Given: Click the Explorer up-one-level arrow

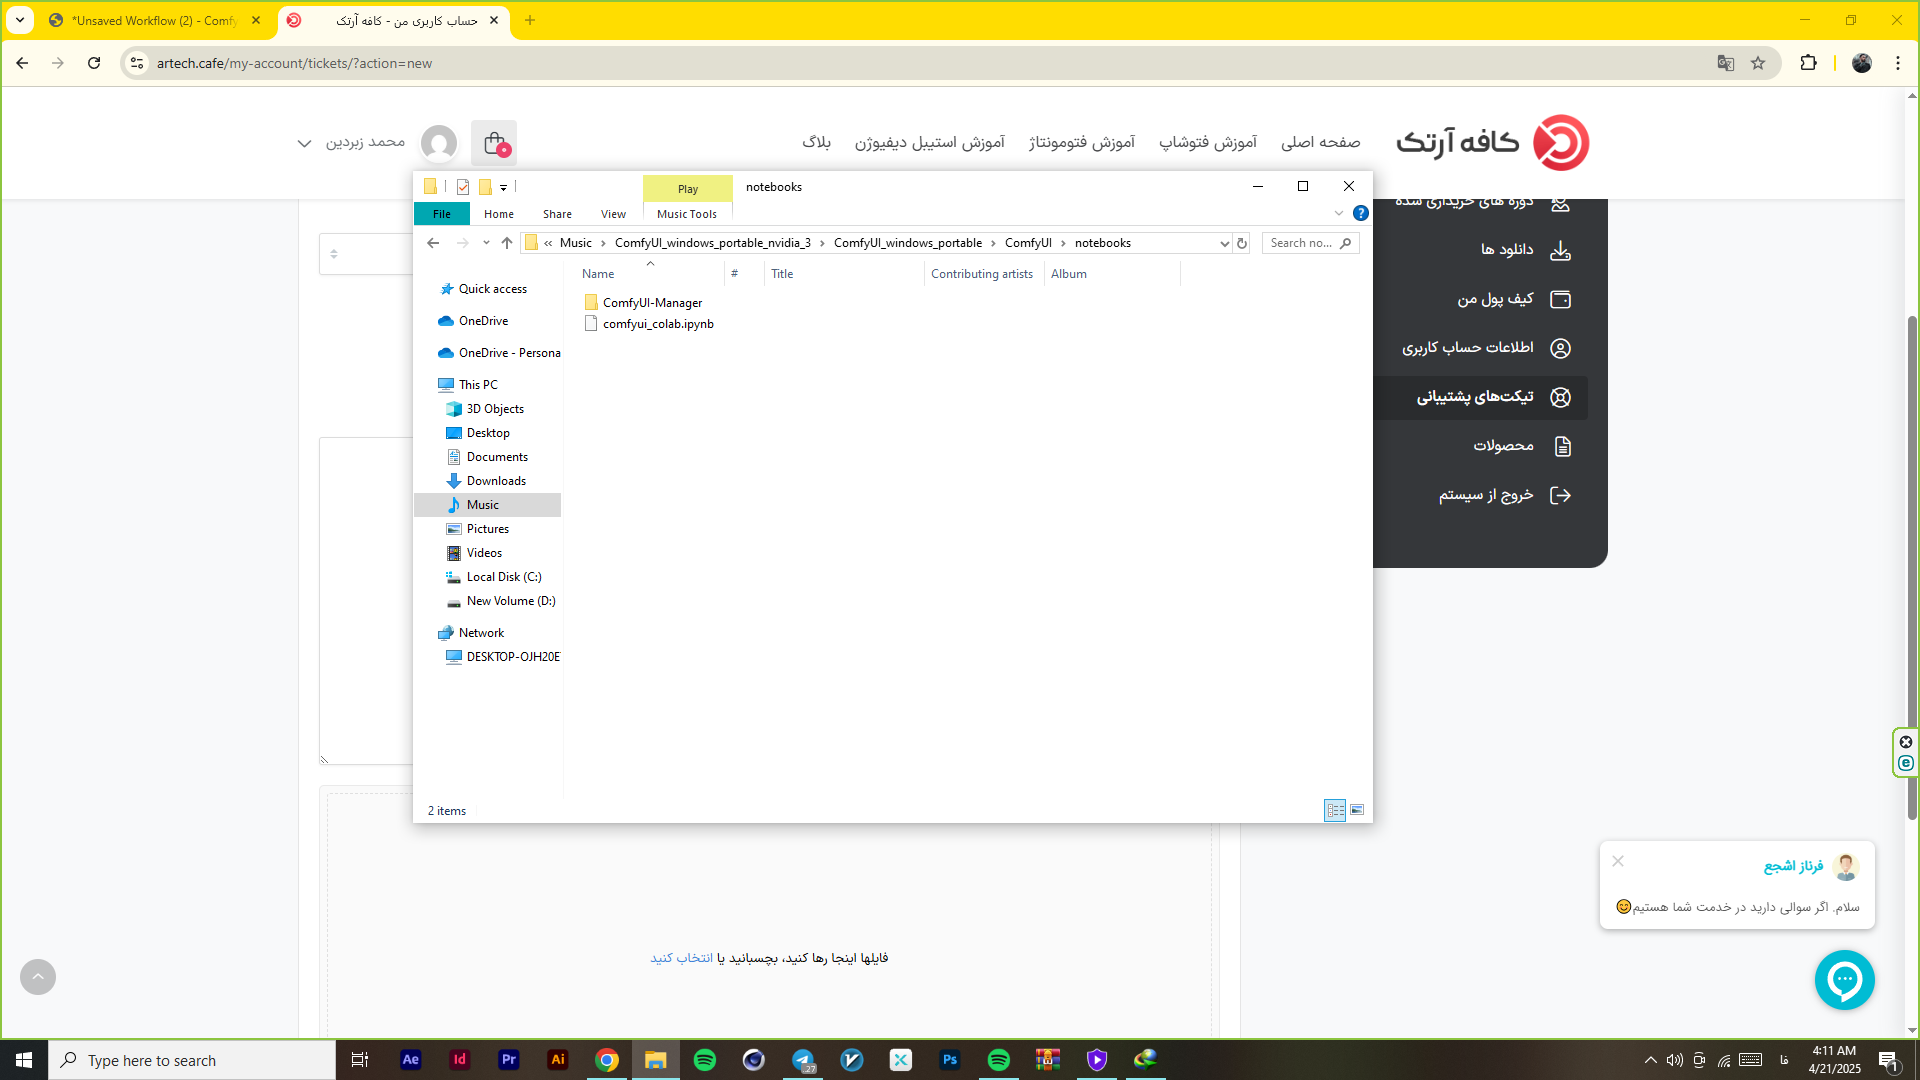Looking at the screenshot, I should [507, 243].
